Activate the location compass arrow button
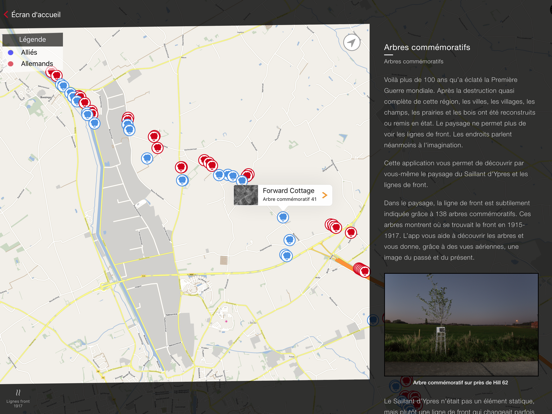Screen dimensions: 552x414 (x=351, y=43)
